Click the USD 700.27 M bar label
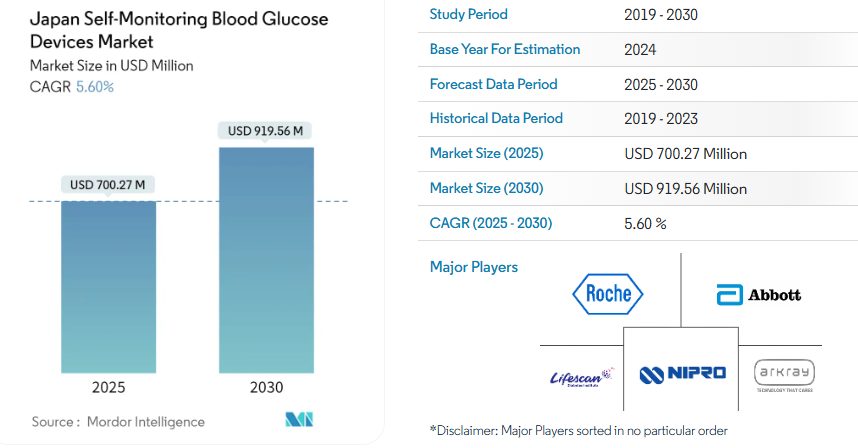The height and width of the screenshot is (448, 858). click(x=108, y=185)
